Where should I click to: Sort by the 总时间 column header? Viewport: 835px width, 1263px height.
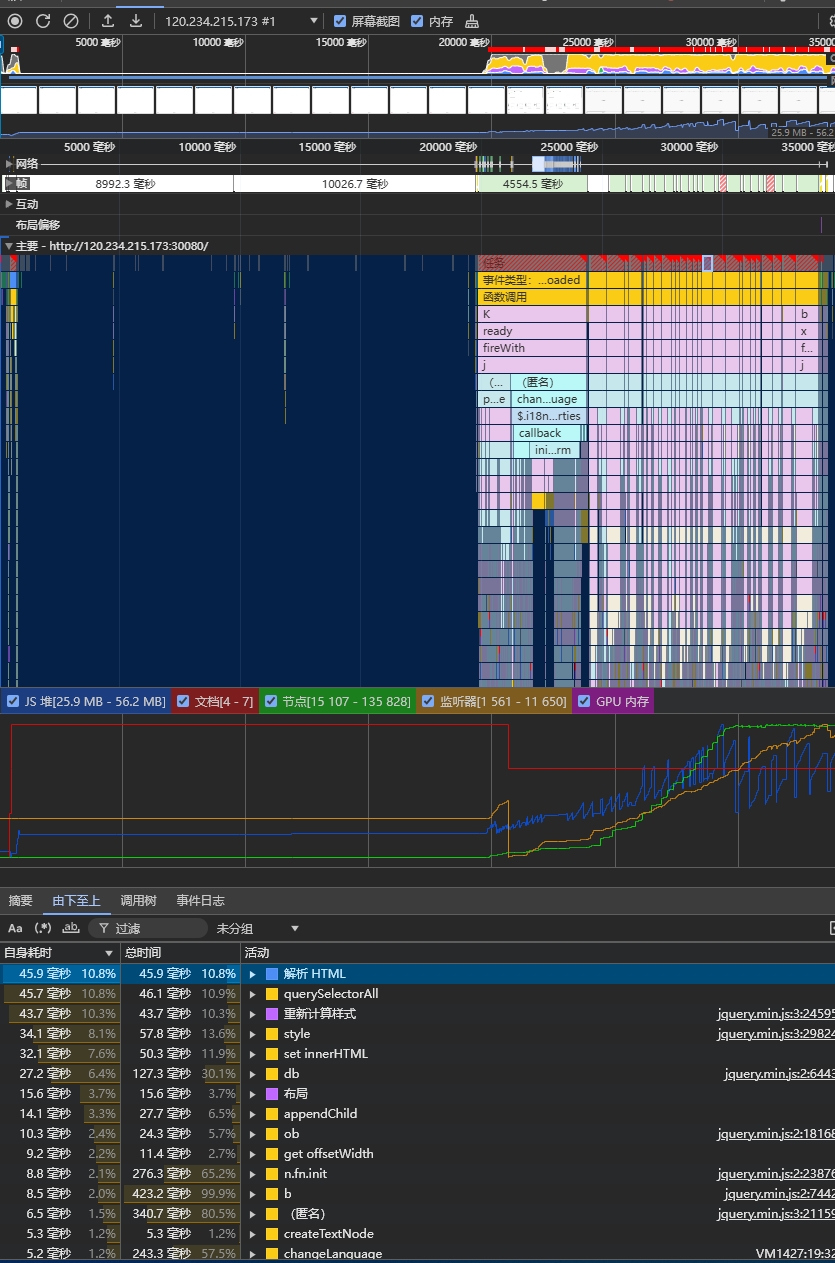point(180,953)
